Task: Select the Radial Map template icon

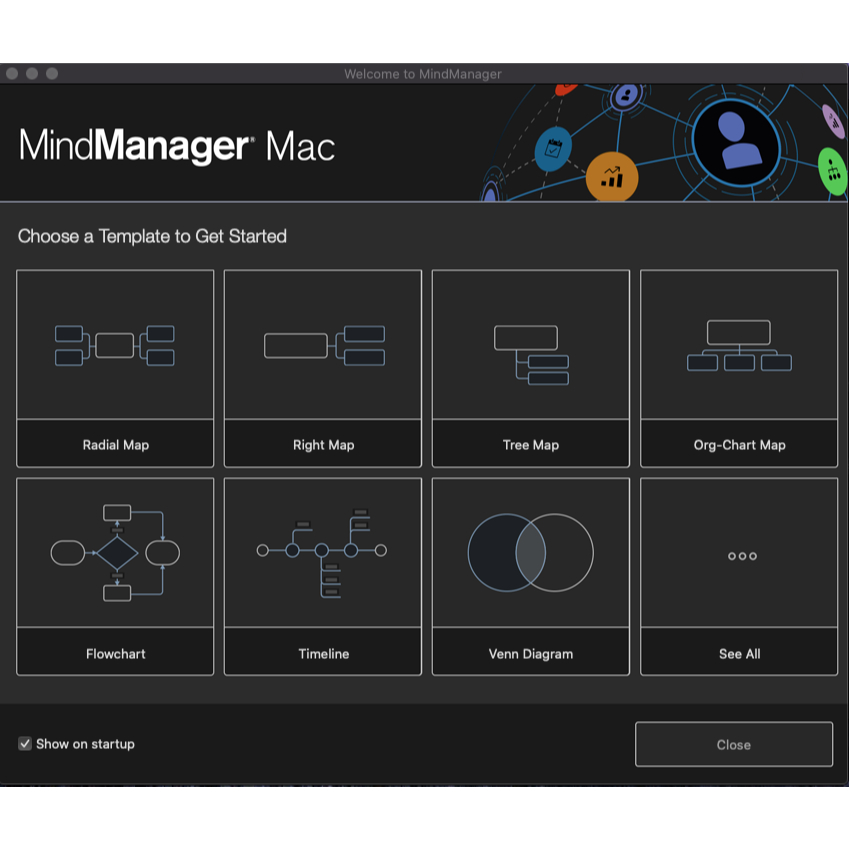Action: tap(115, 344)
